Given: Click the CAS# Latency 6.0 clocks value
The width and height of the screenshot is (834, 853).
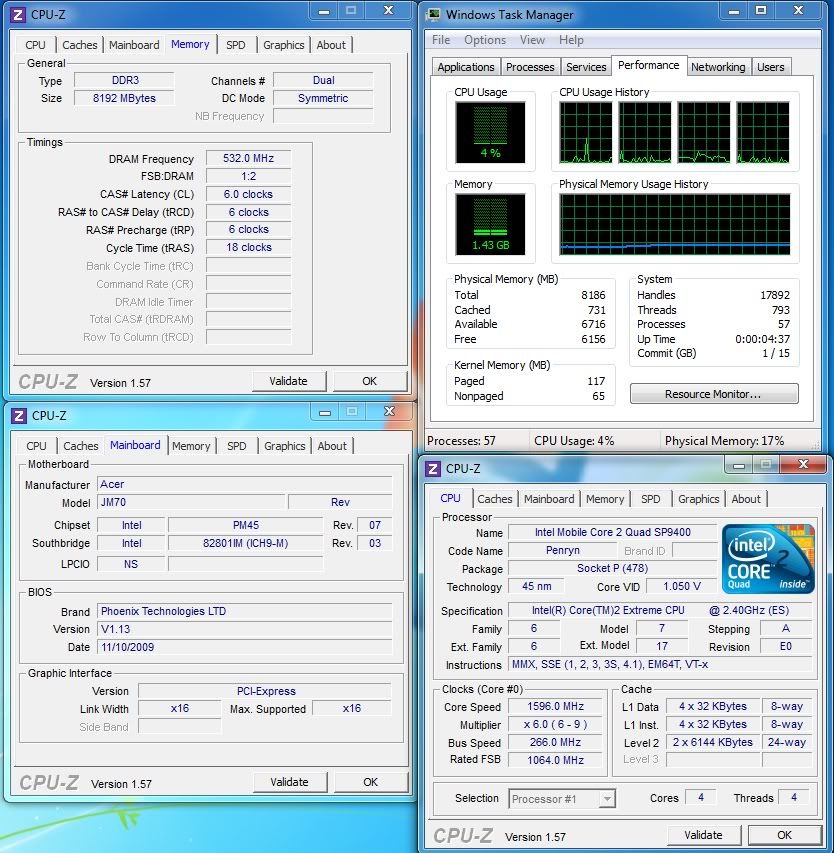Looking at the screenshot, I should [x=249, y=194].
